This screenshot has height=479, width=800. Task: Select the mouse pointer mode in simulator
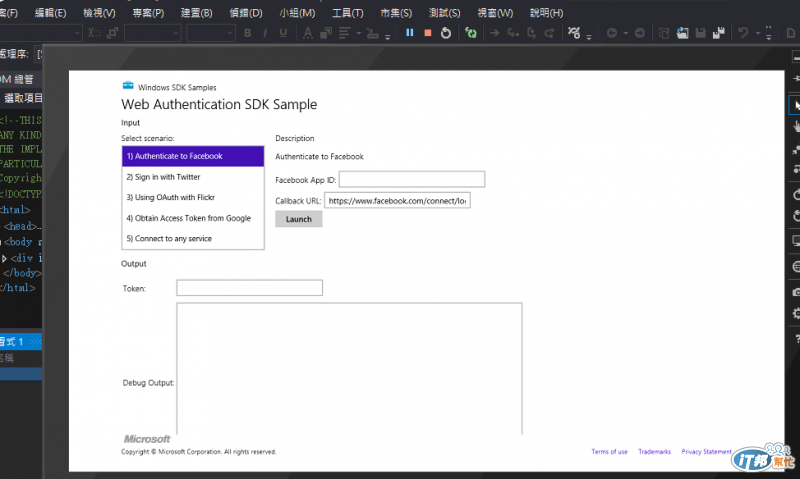pos(795,106)
